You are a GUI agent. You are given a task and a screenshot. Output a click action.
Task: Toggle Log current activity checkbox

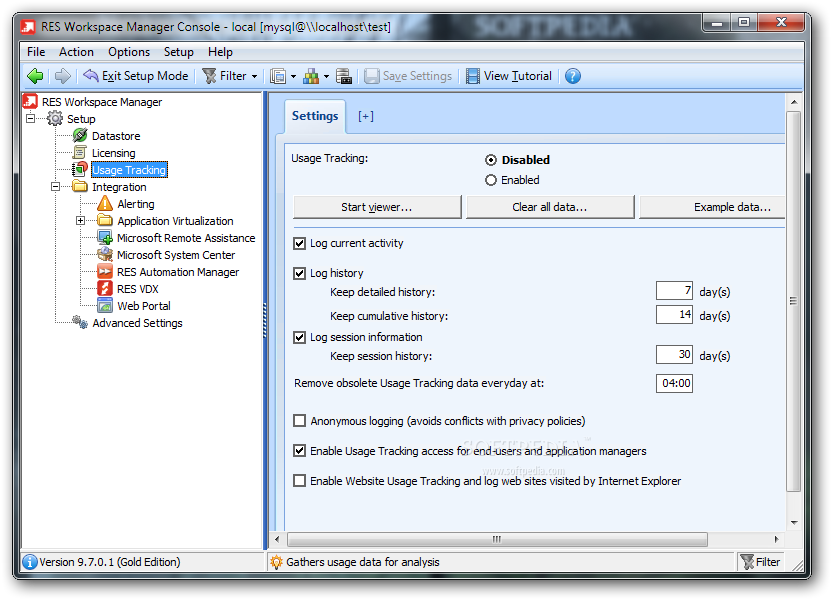coord(300,244)
